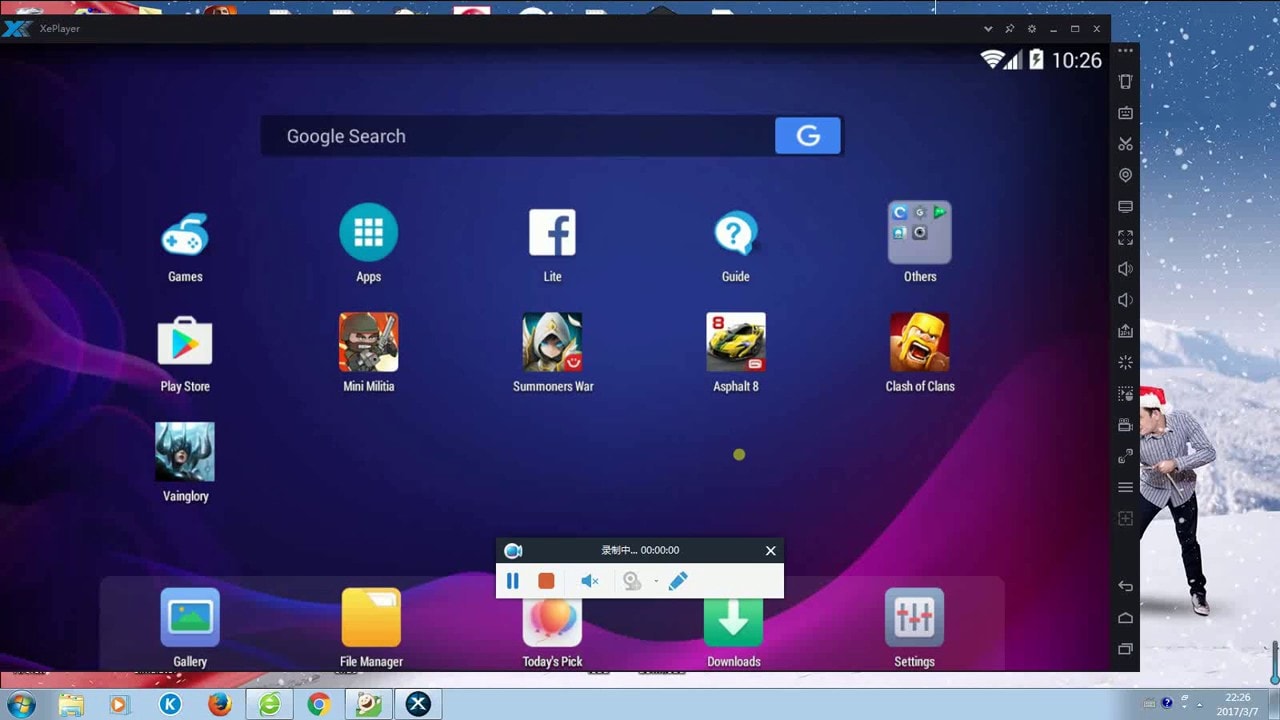
Task: Launch Mini Militia game
Action: pos(368,342)
